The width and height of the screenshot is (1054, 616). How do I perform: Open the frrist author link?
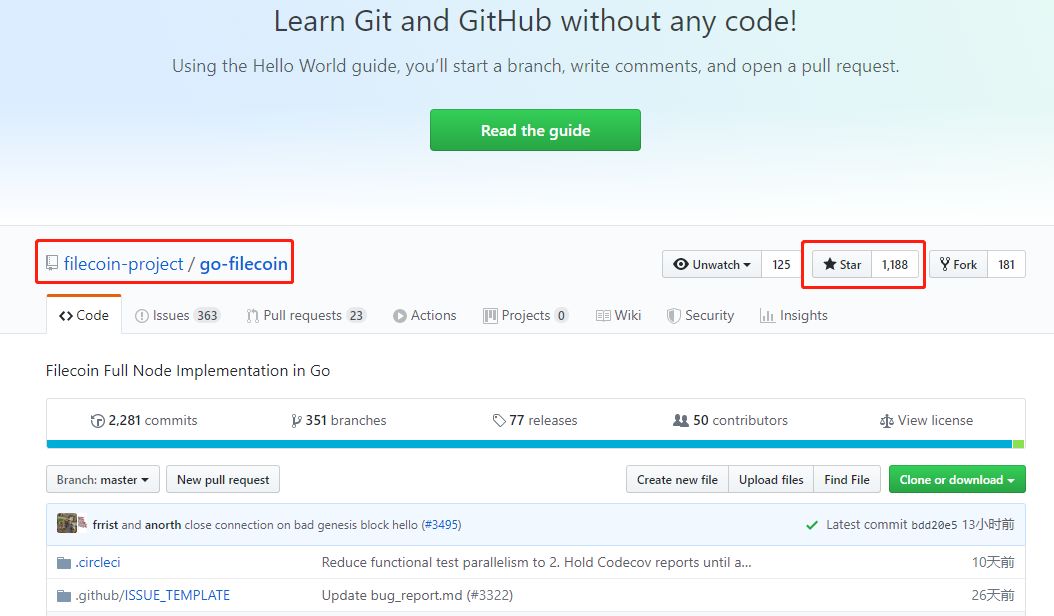point(106,525)
